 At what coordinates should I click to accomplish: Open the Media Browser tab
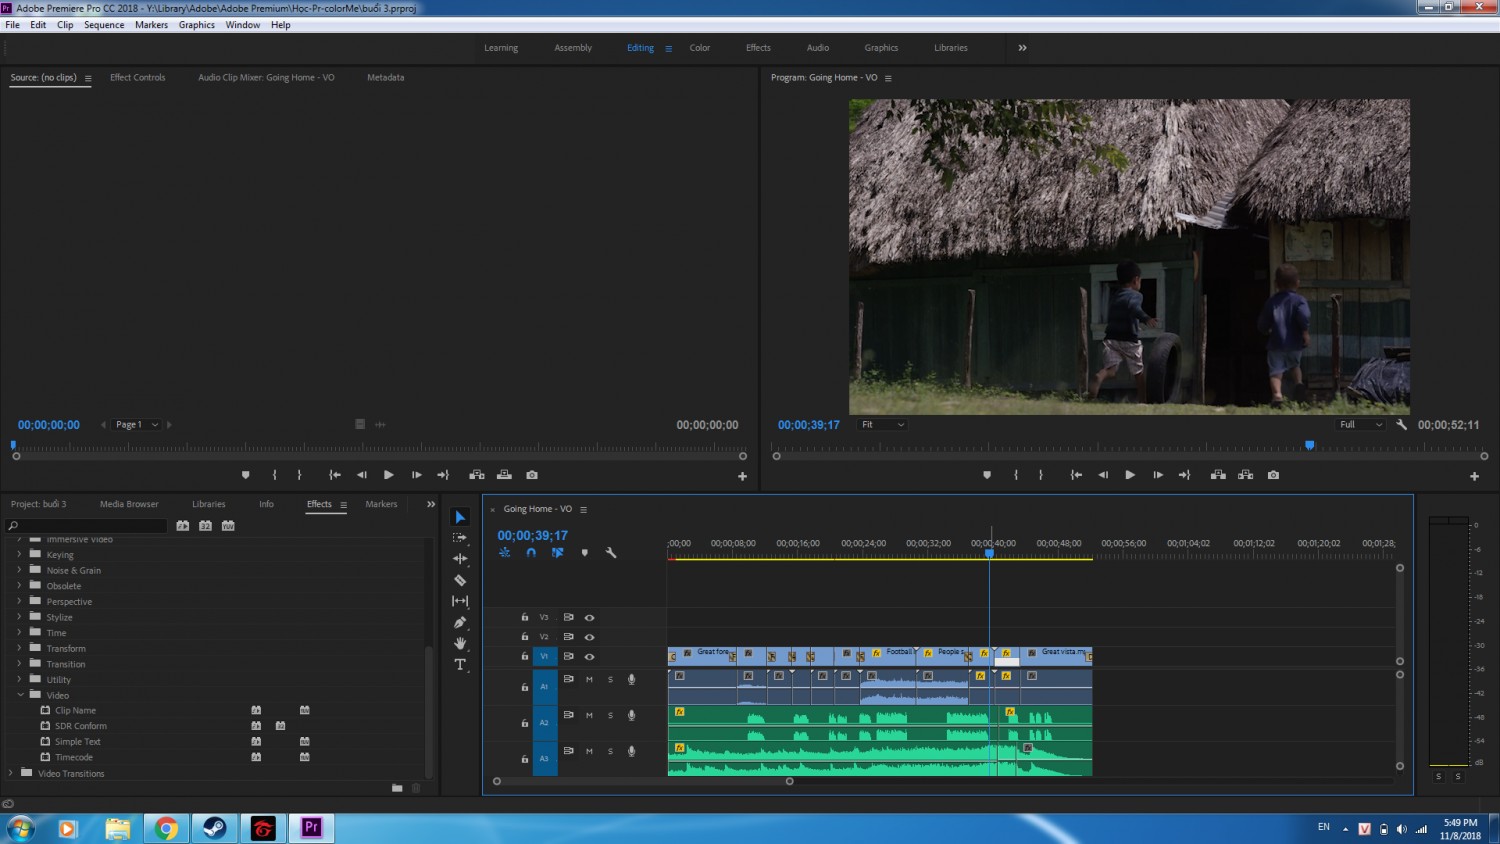click(129, 504)
